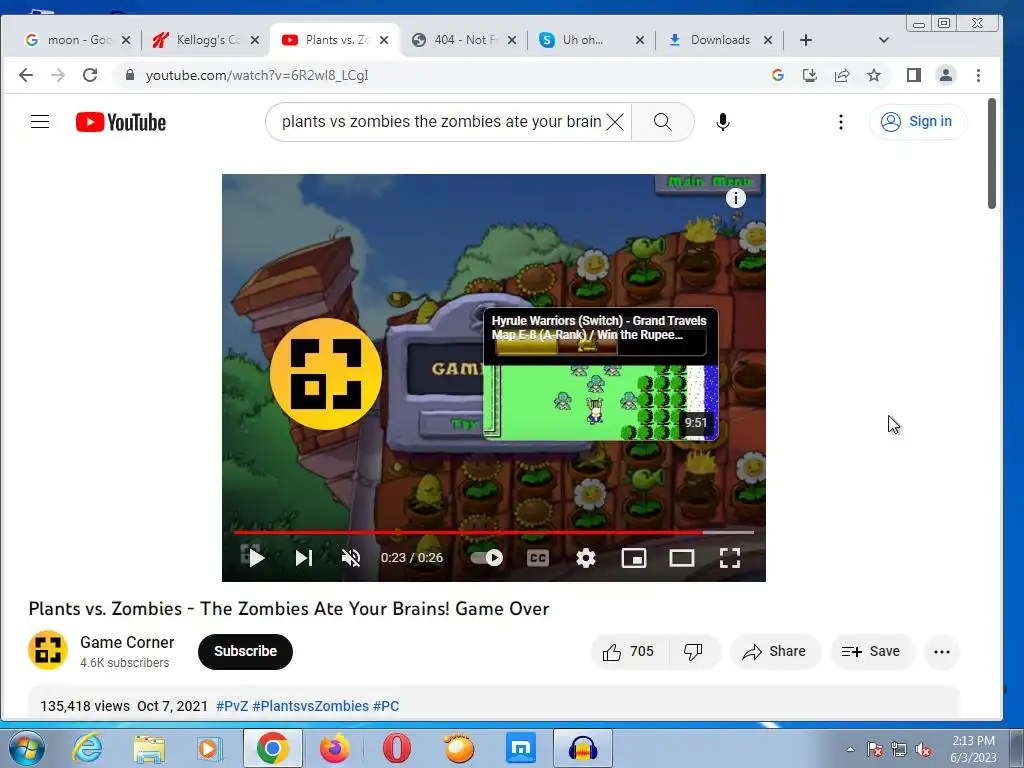Follow the #PC hashtag link
The width and height of the screenshot is (1024, 768).
pyautogui.click(x=386, y=706)
